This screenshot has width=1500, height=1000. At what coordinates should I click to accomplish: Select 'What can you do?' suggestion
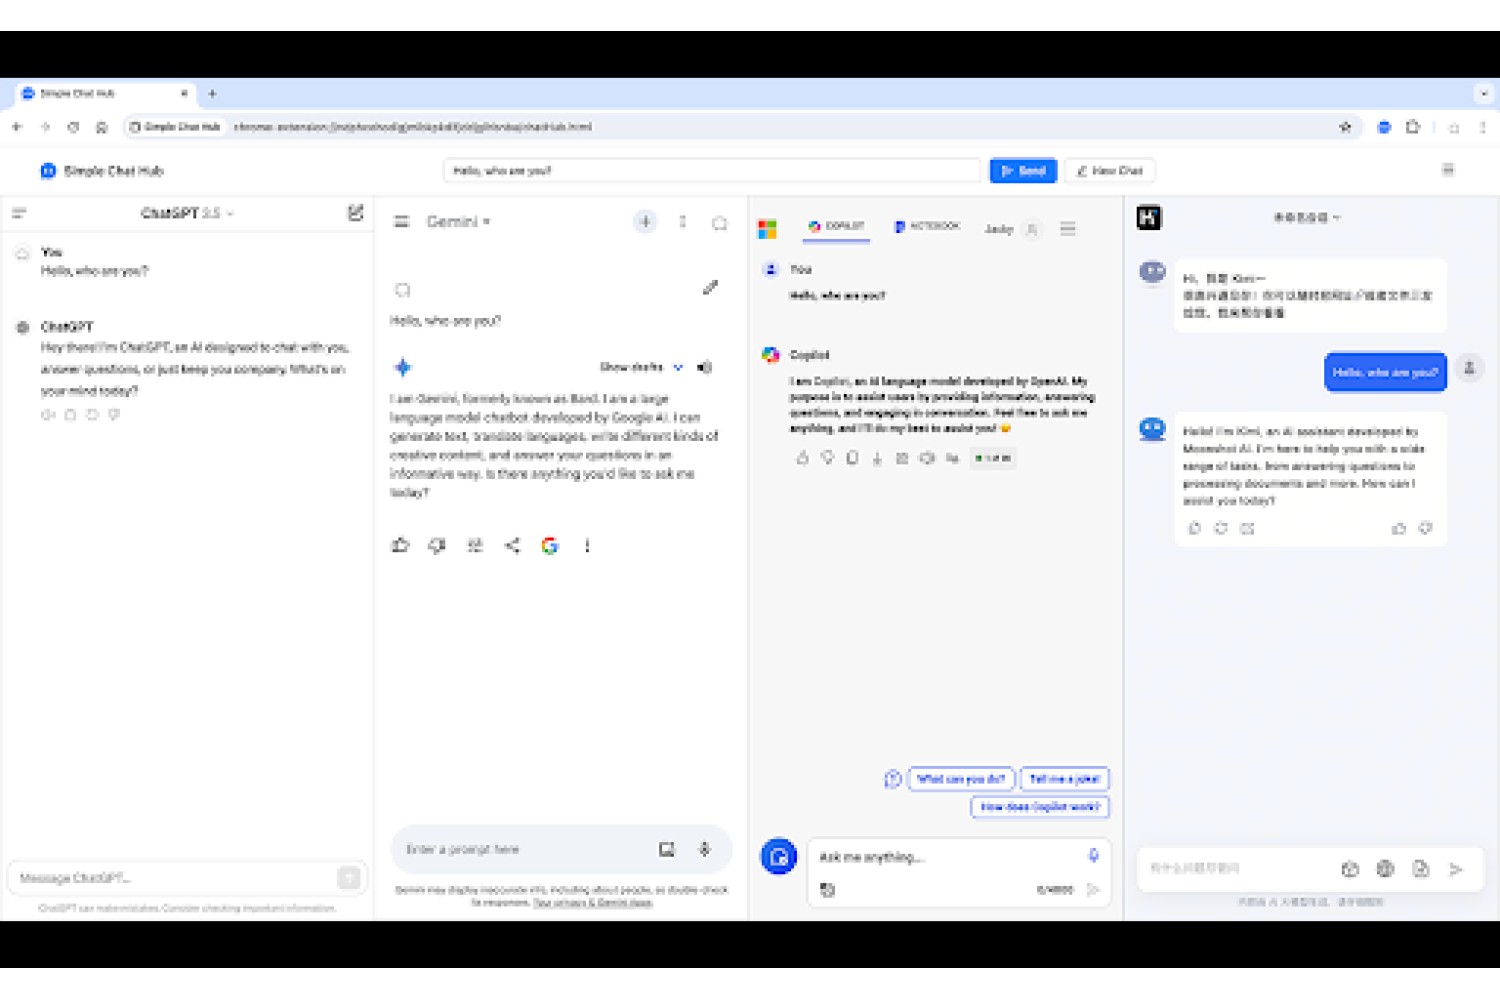point(961,779)
